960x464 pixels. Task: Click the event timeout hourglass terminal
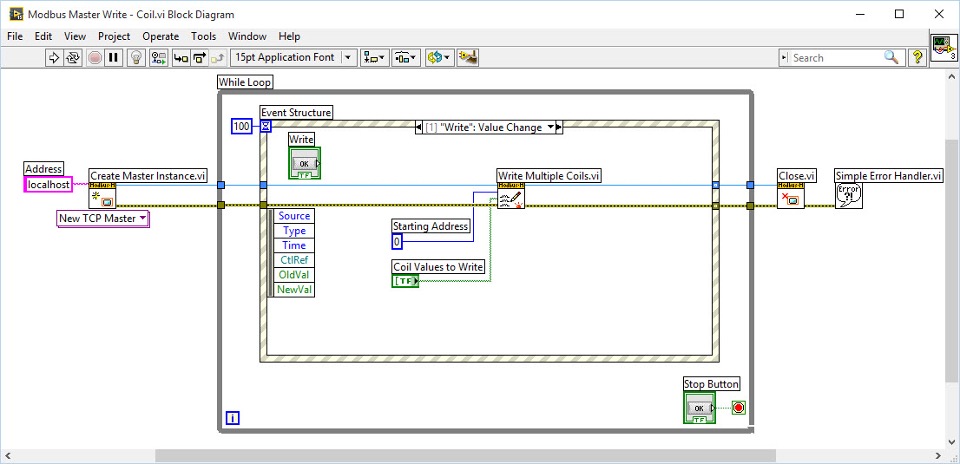(x=266, y=127)
